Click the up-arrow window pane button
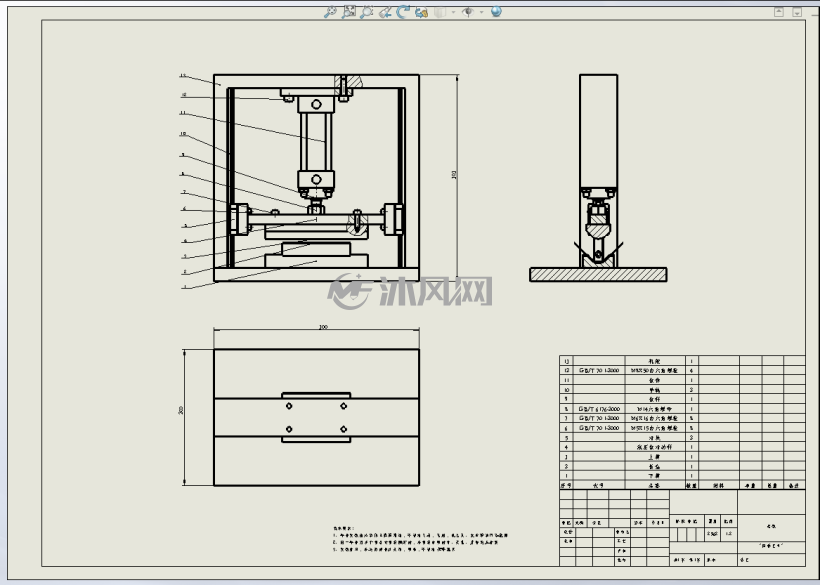This screenshot has height=585, width=820. tap(779, 12)
